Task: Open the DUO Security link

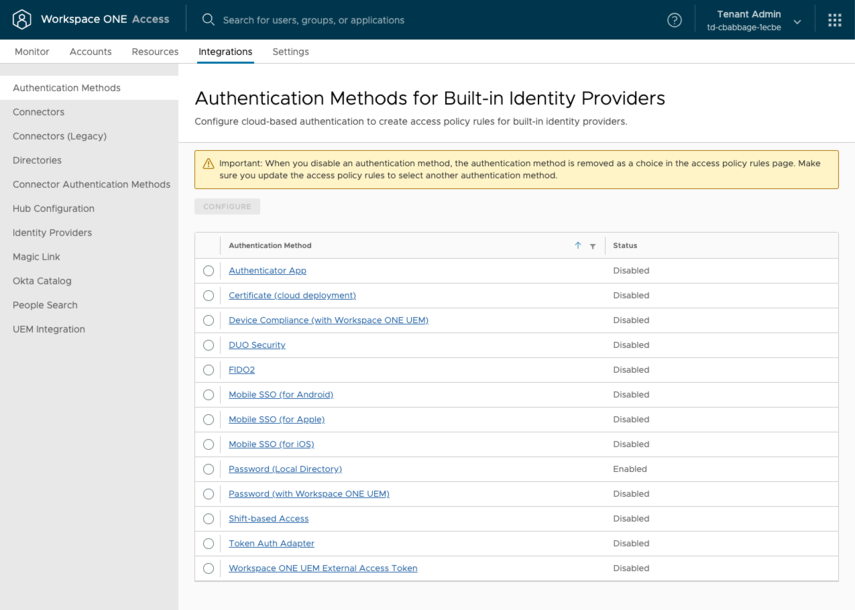Action: (x=257, y=345)
